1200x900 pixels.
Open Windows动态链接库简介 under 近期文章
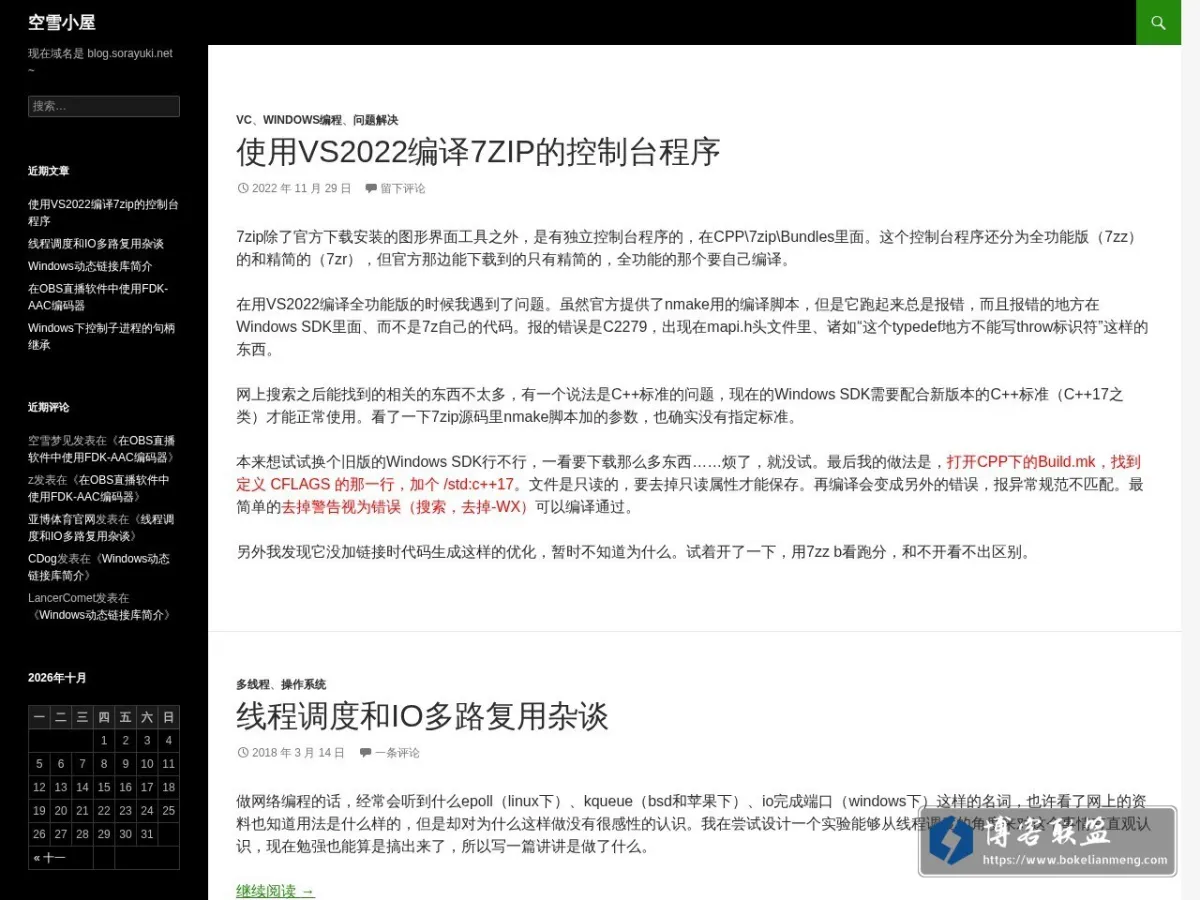tap(90, 267)
